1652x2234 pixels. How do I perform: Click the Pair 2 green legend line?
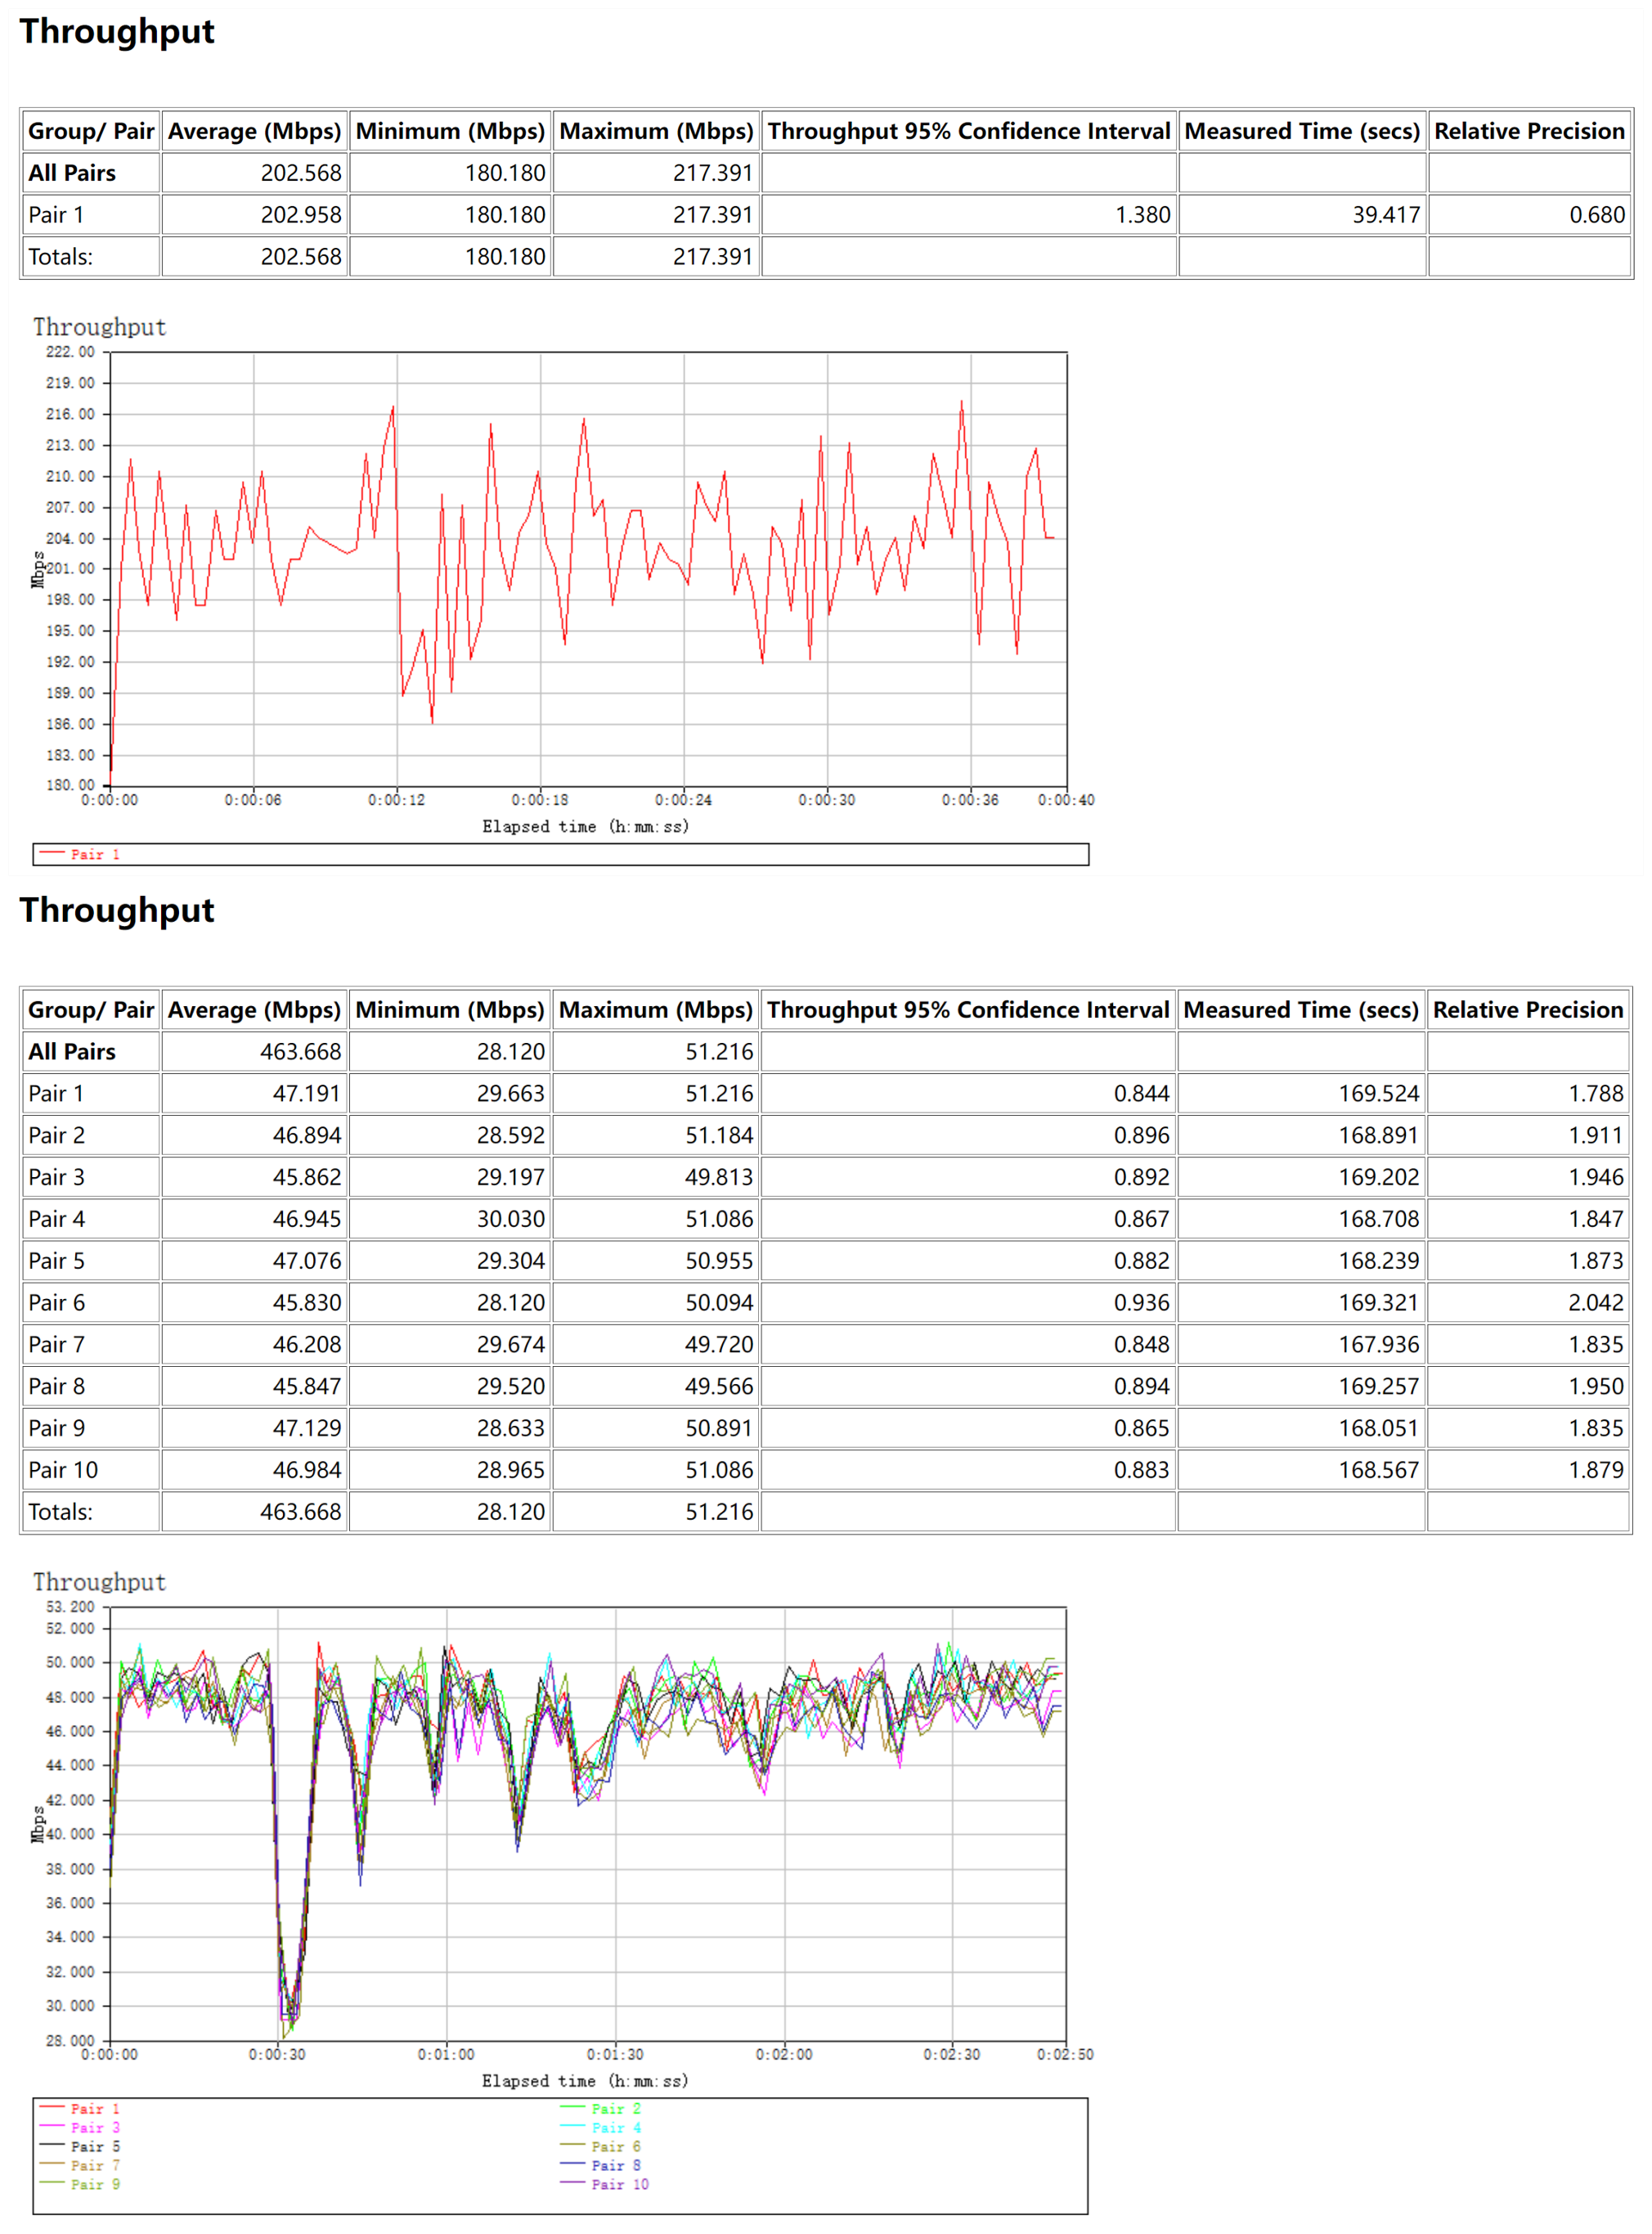tap(572, 2107)
